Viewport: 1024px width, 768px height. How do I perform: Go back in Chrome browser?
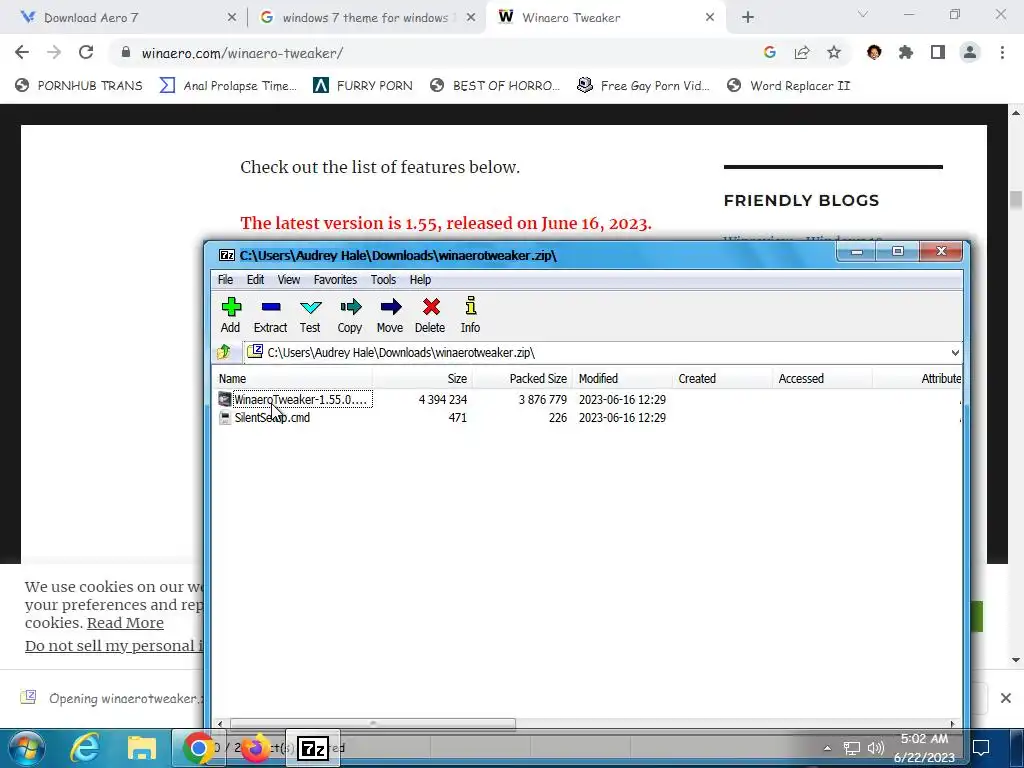[x=22, y=53]
